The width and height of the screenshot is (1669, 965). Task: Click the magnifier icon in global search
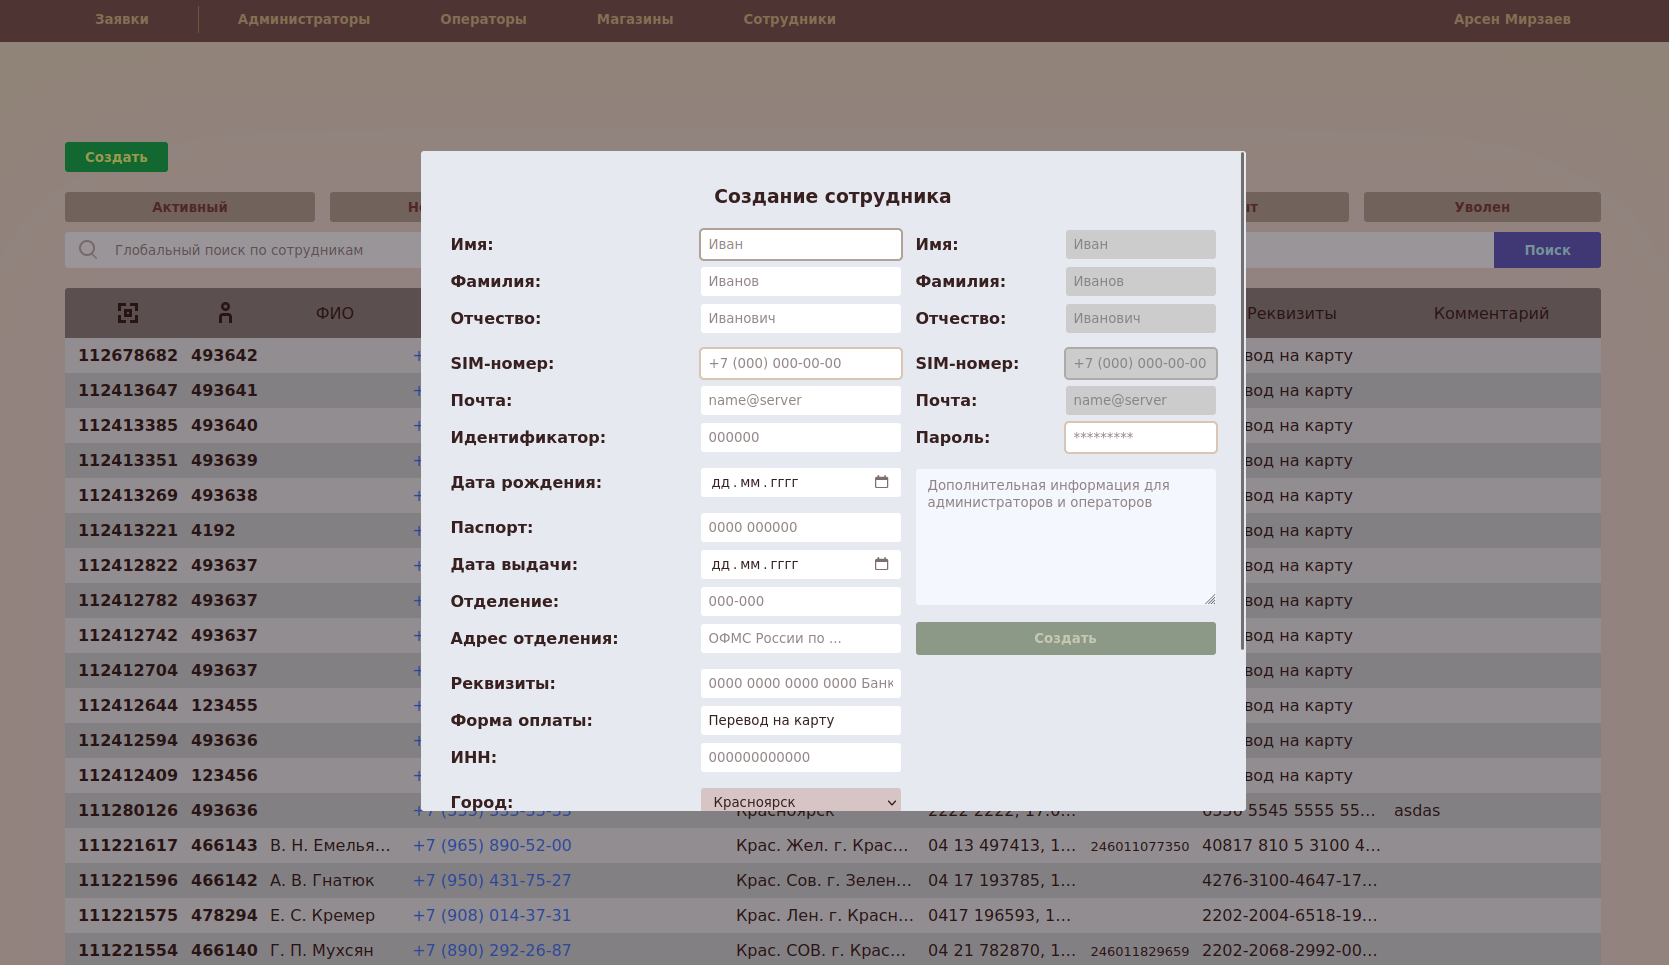pyautogui.click(x=88, y=250)
